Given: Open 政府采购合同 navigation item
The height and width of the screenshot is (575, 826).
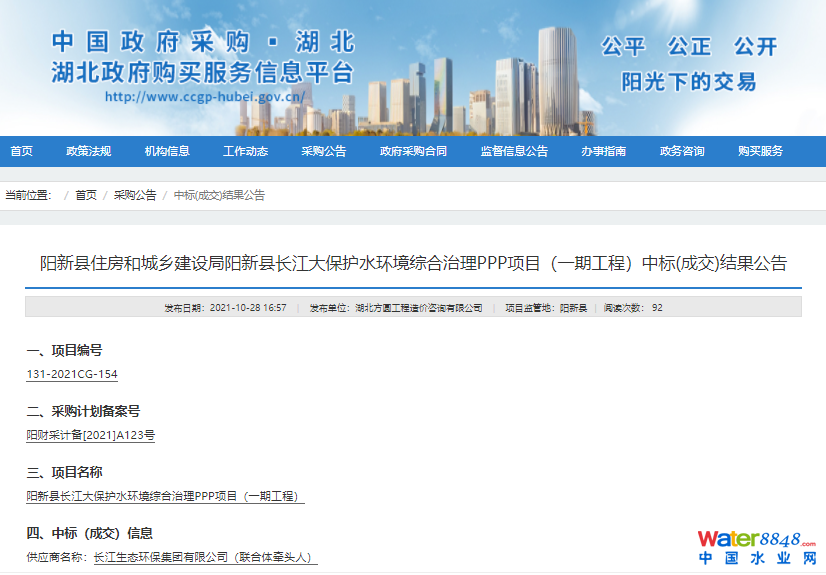Looking at the screenshot, I should [413, 151].
